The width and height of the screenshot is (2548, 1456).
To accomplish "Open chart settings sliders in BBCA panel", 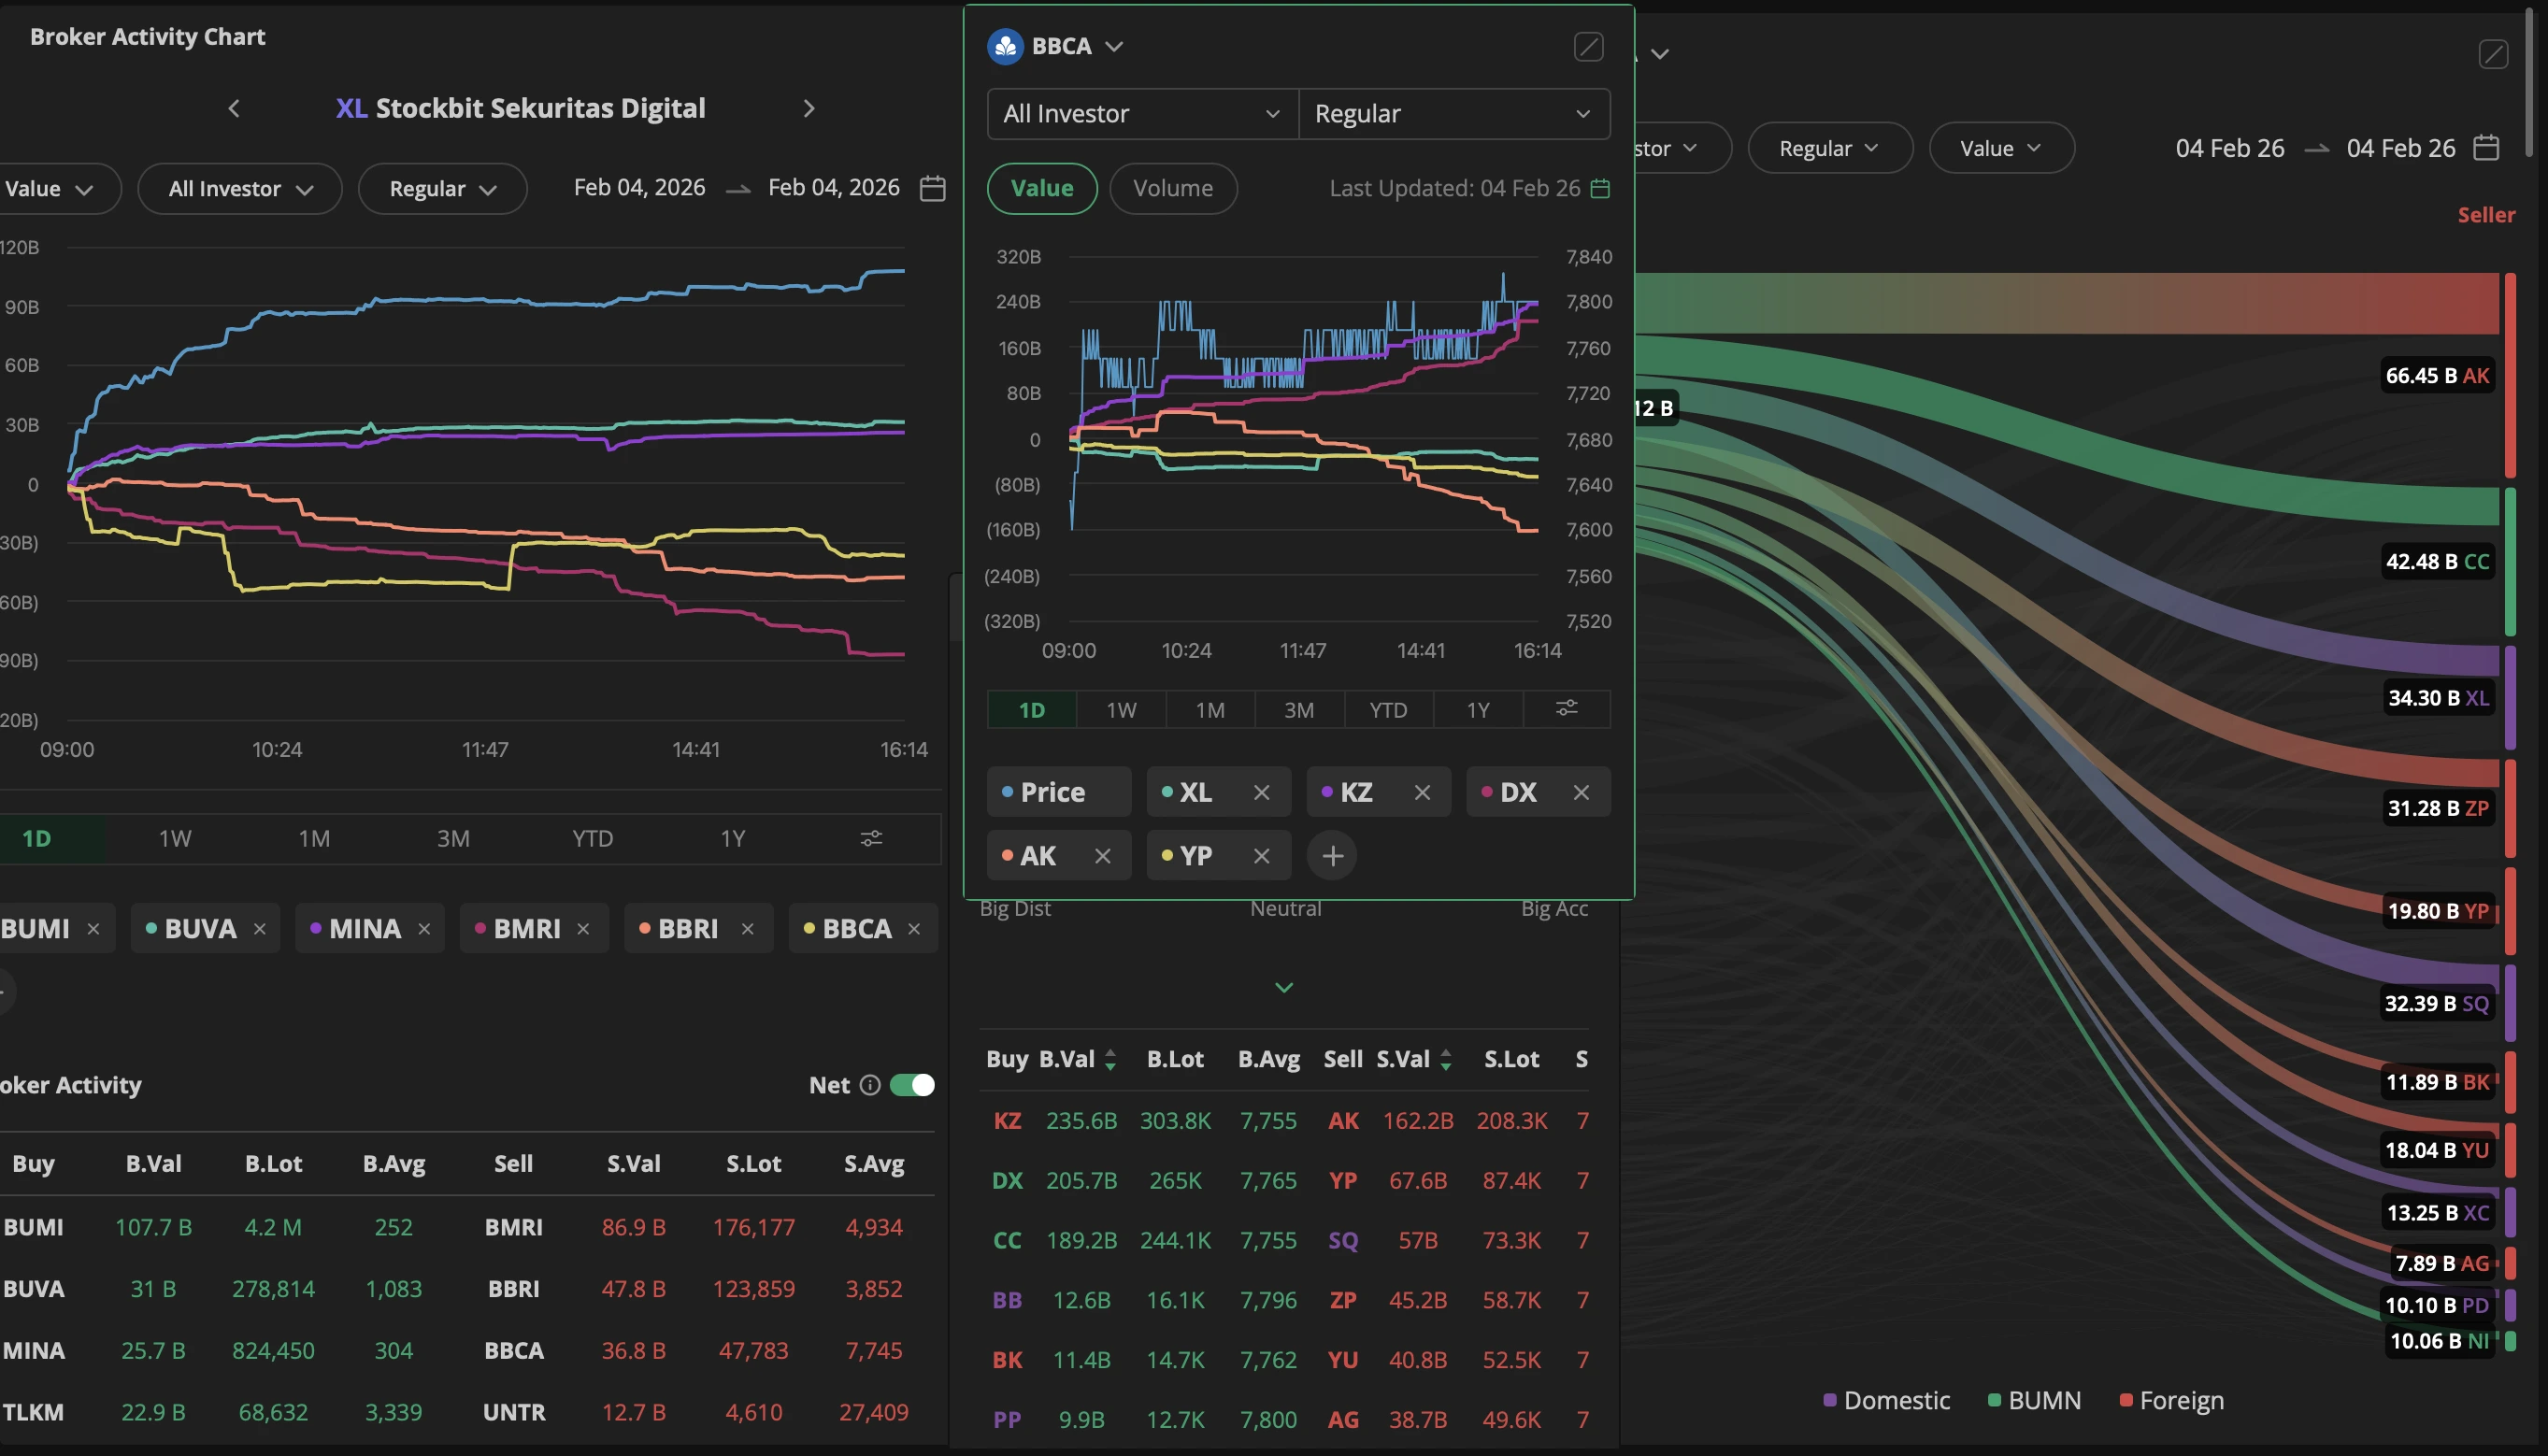I will point(1566,709).
